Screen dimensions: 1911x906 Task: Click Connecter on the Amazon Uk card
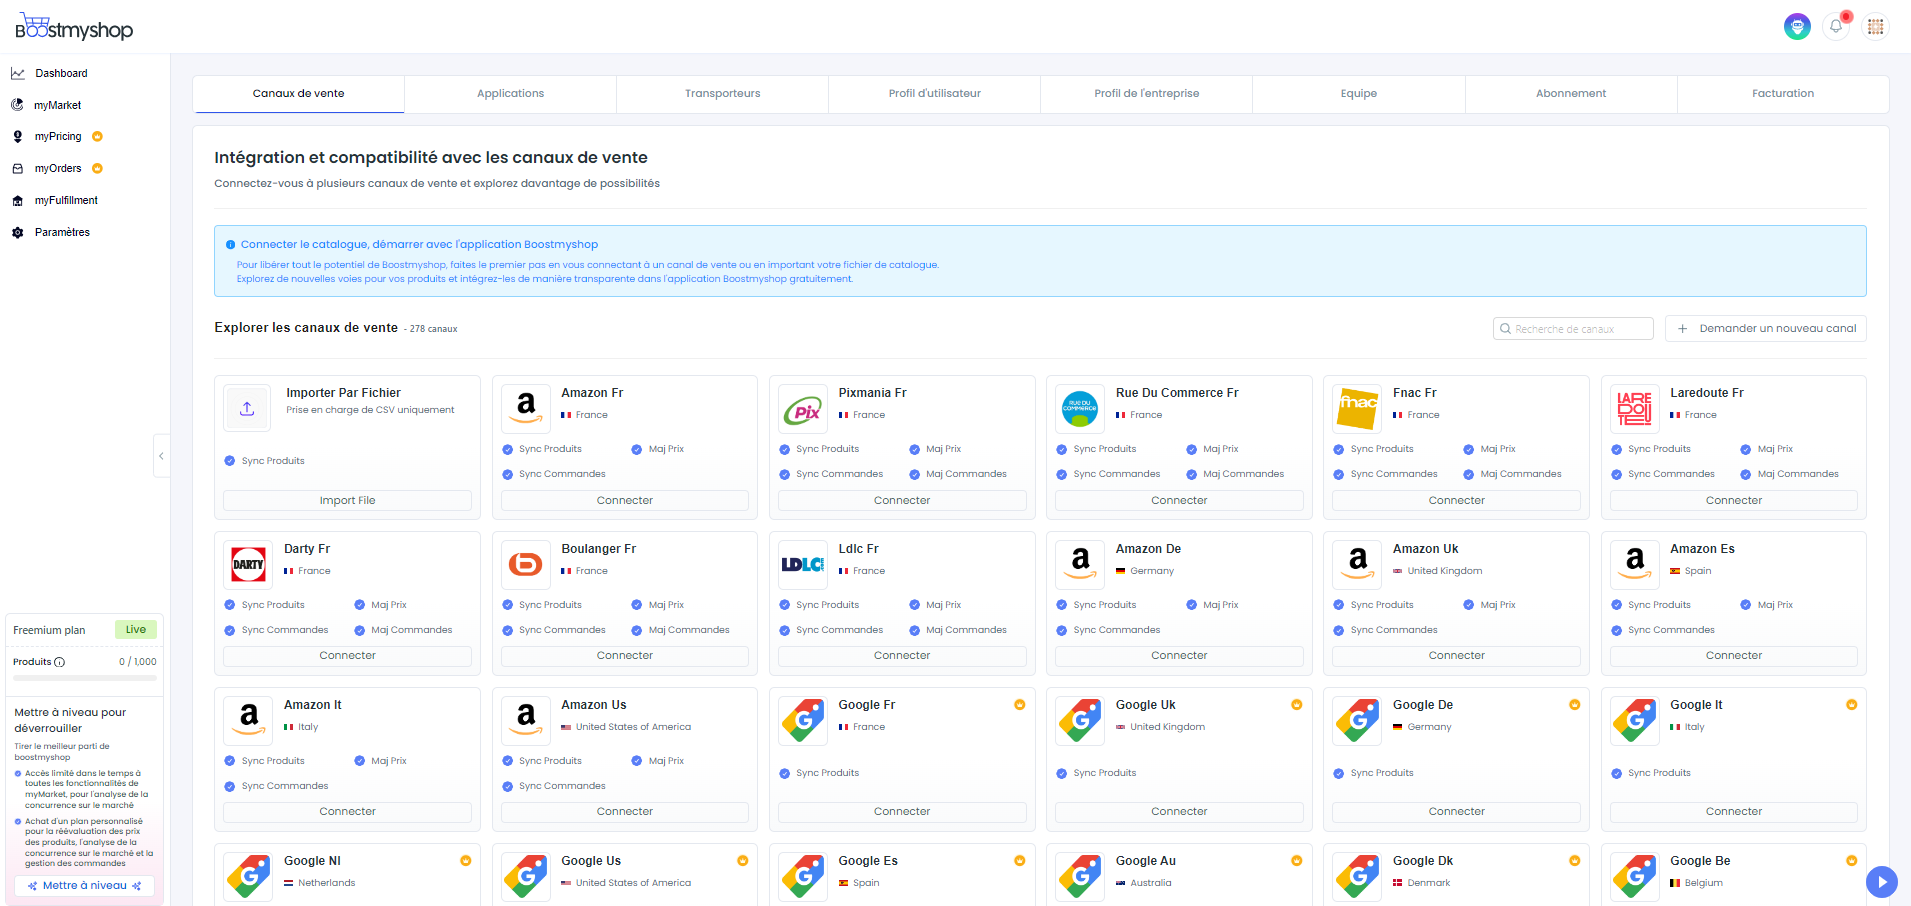click(1456, 656)
